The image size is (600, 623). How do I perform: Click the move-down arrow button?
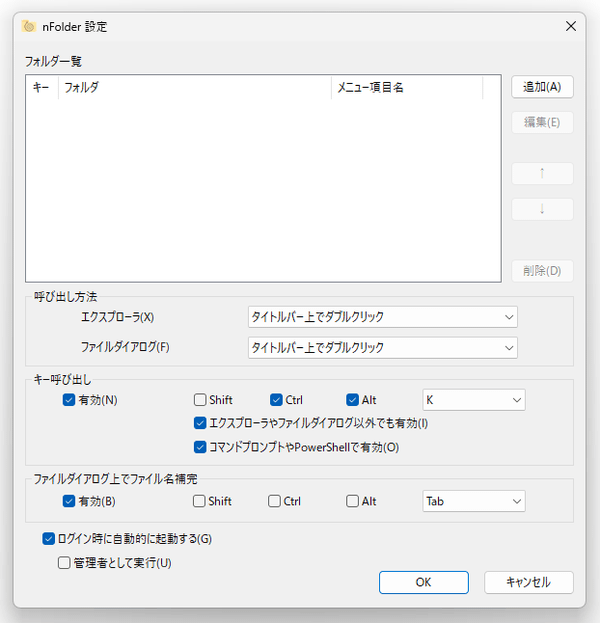542,209
